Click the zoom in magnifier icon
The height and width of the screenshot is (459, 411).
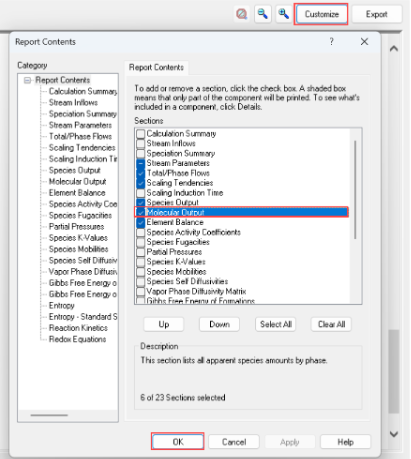(x=283, y=14)
